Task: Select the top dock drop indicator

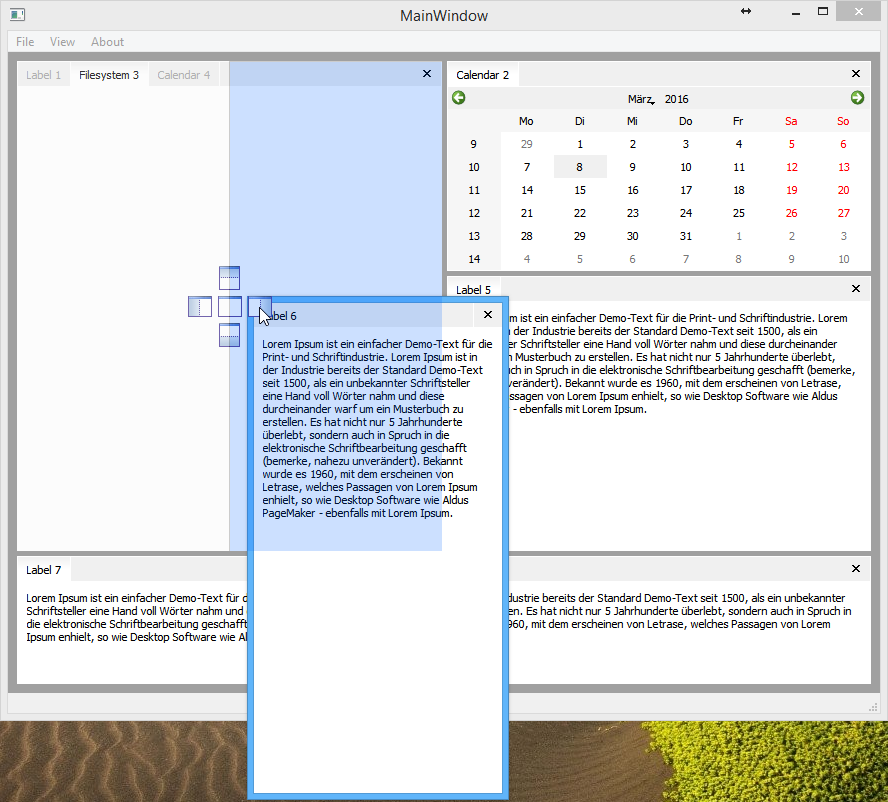Action: [x=229, y=278]
